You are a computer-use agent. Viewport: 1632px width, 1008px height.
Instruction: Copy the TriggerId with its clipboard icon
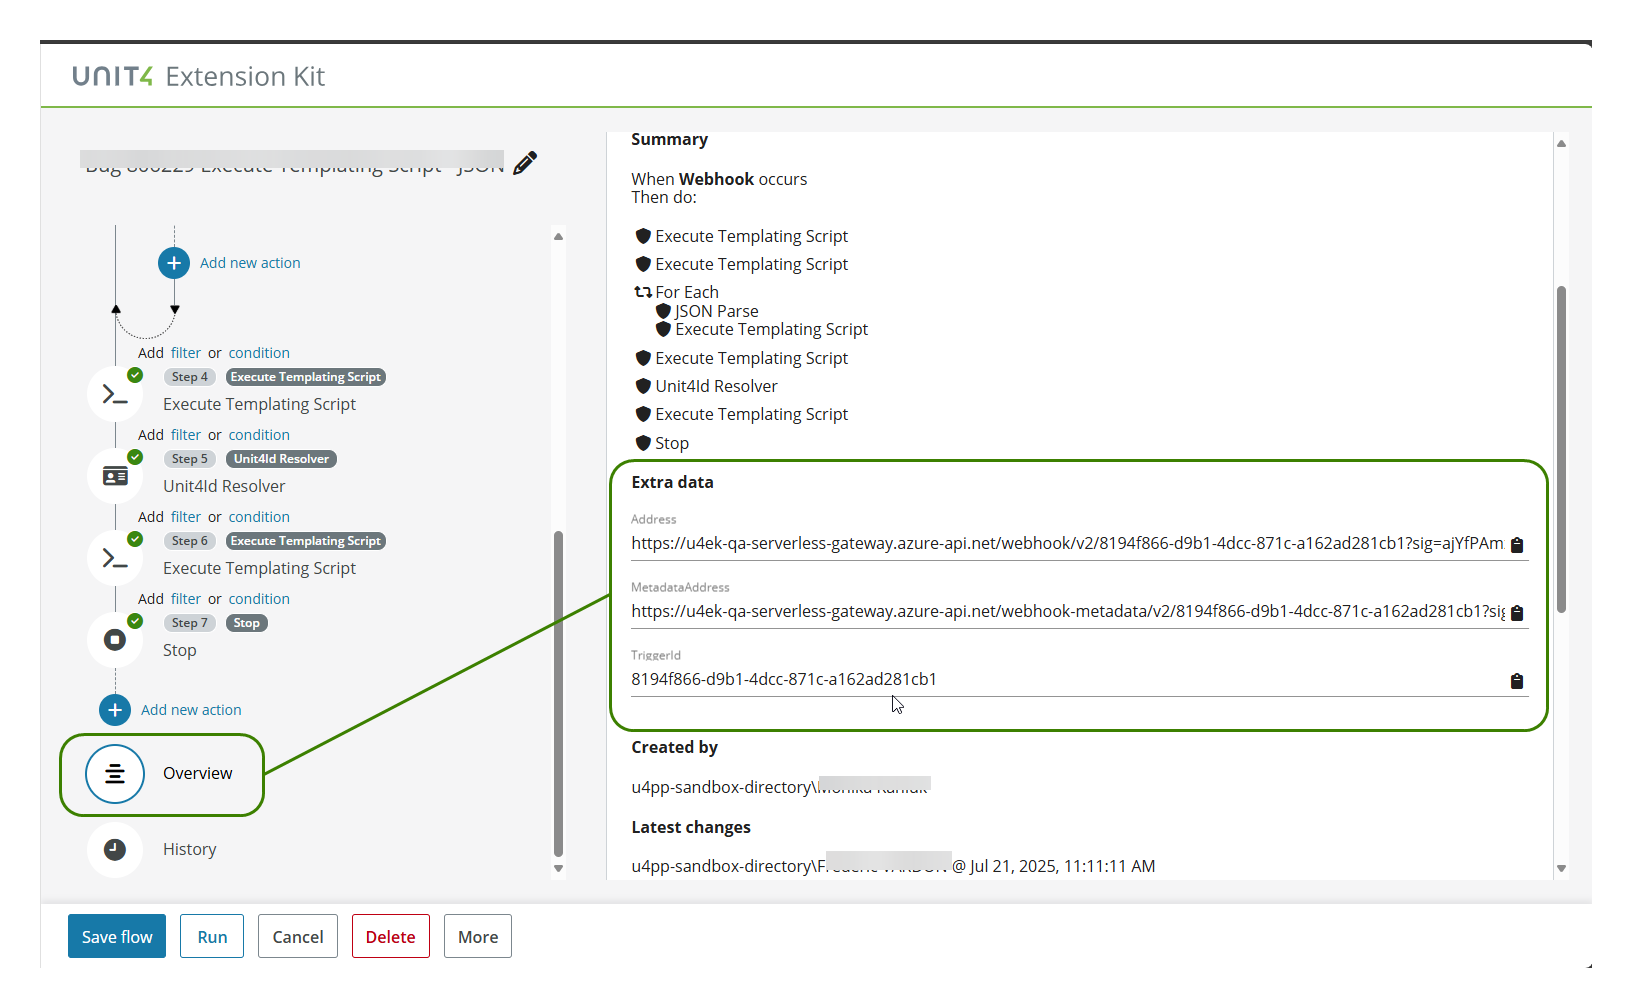click(1517, 681)
